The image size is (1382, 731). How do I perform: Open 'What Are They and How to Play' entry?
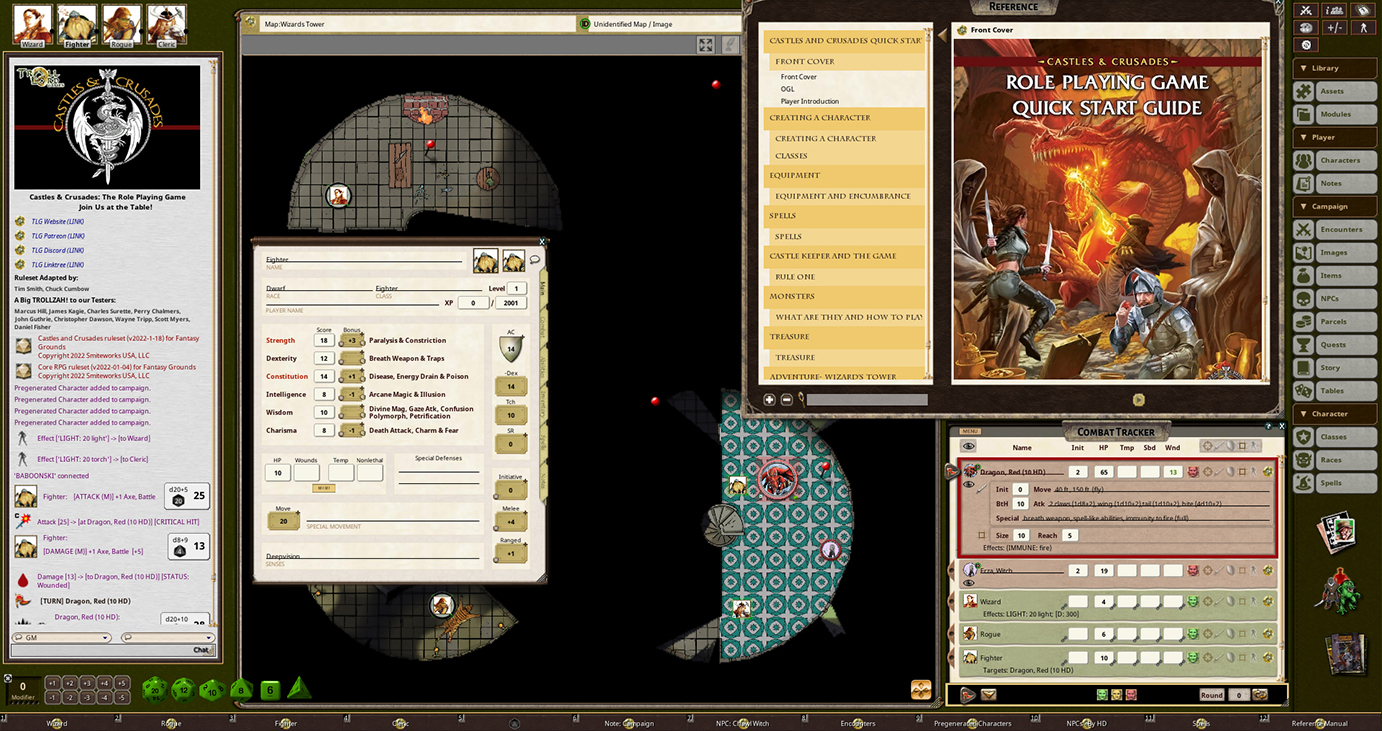(848, 317)
